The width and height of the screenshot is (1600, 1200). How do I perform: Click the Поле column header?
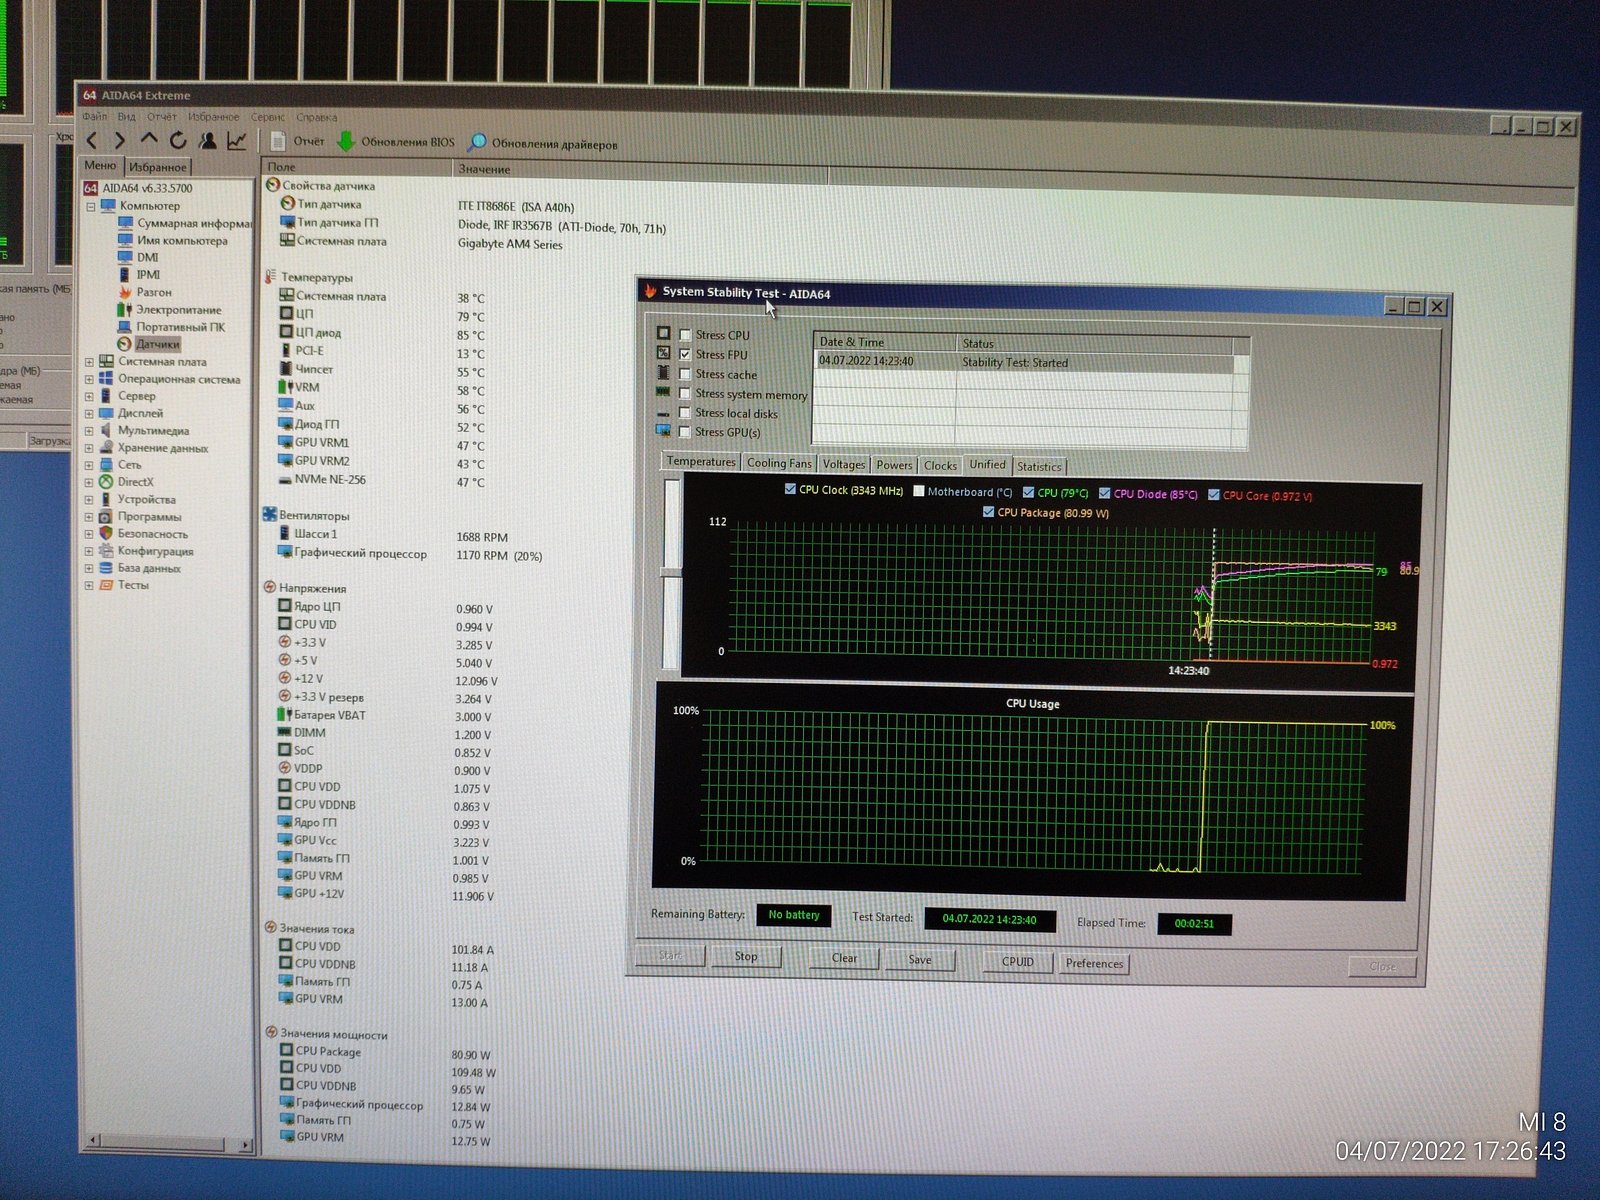(357, 167)
